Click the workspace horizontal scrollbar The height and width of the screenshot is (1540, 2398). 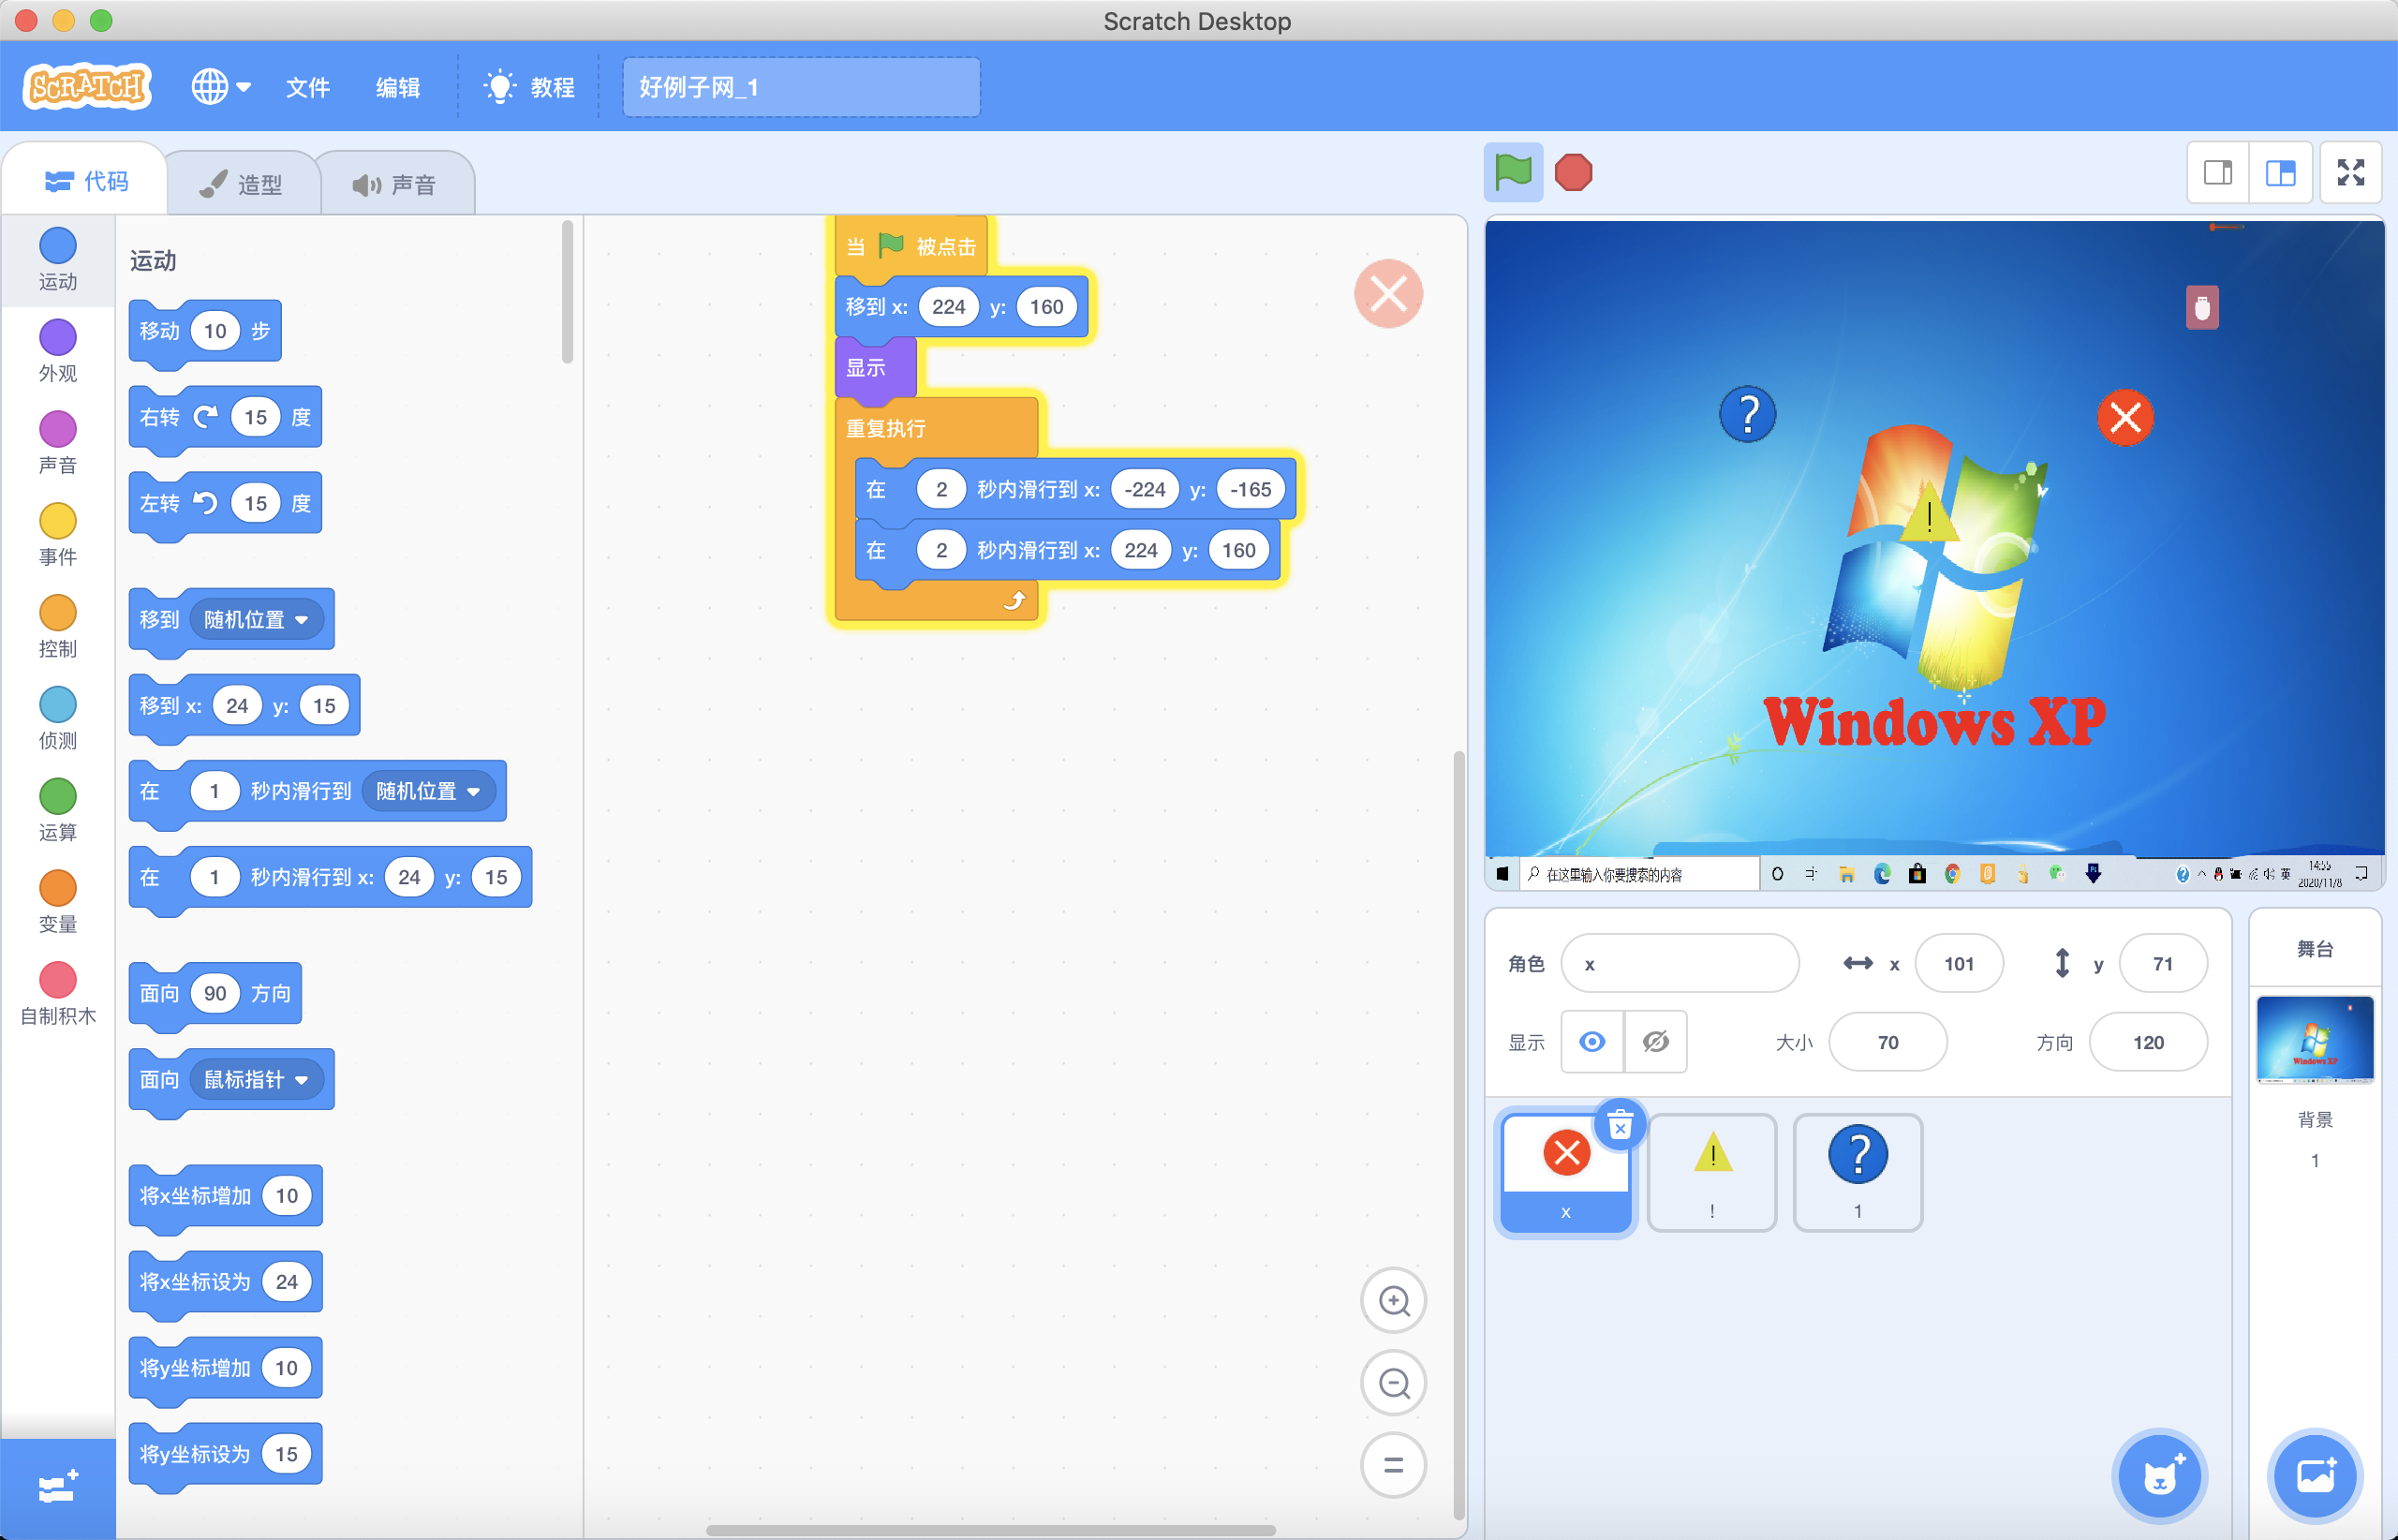pos(990,1530)
